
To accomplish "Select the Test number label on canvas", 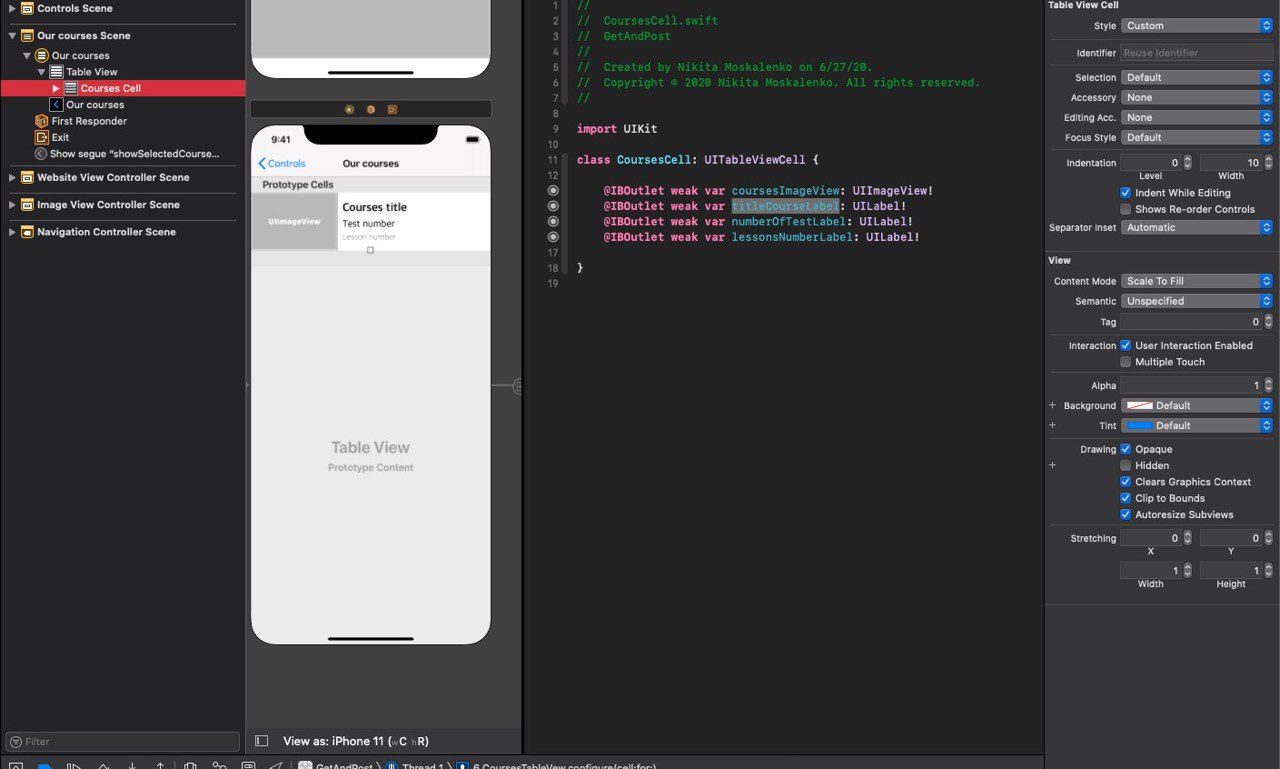I will click(x=368, y=223).
